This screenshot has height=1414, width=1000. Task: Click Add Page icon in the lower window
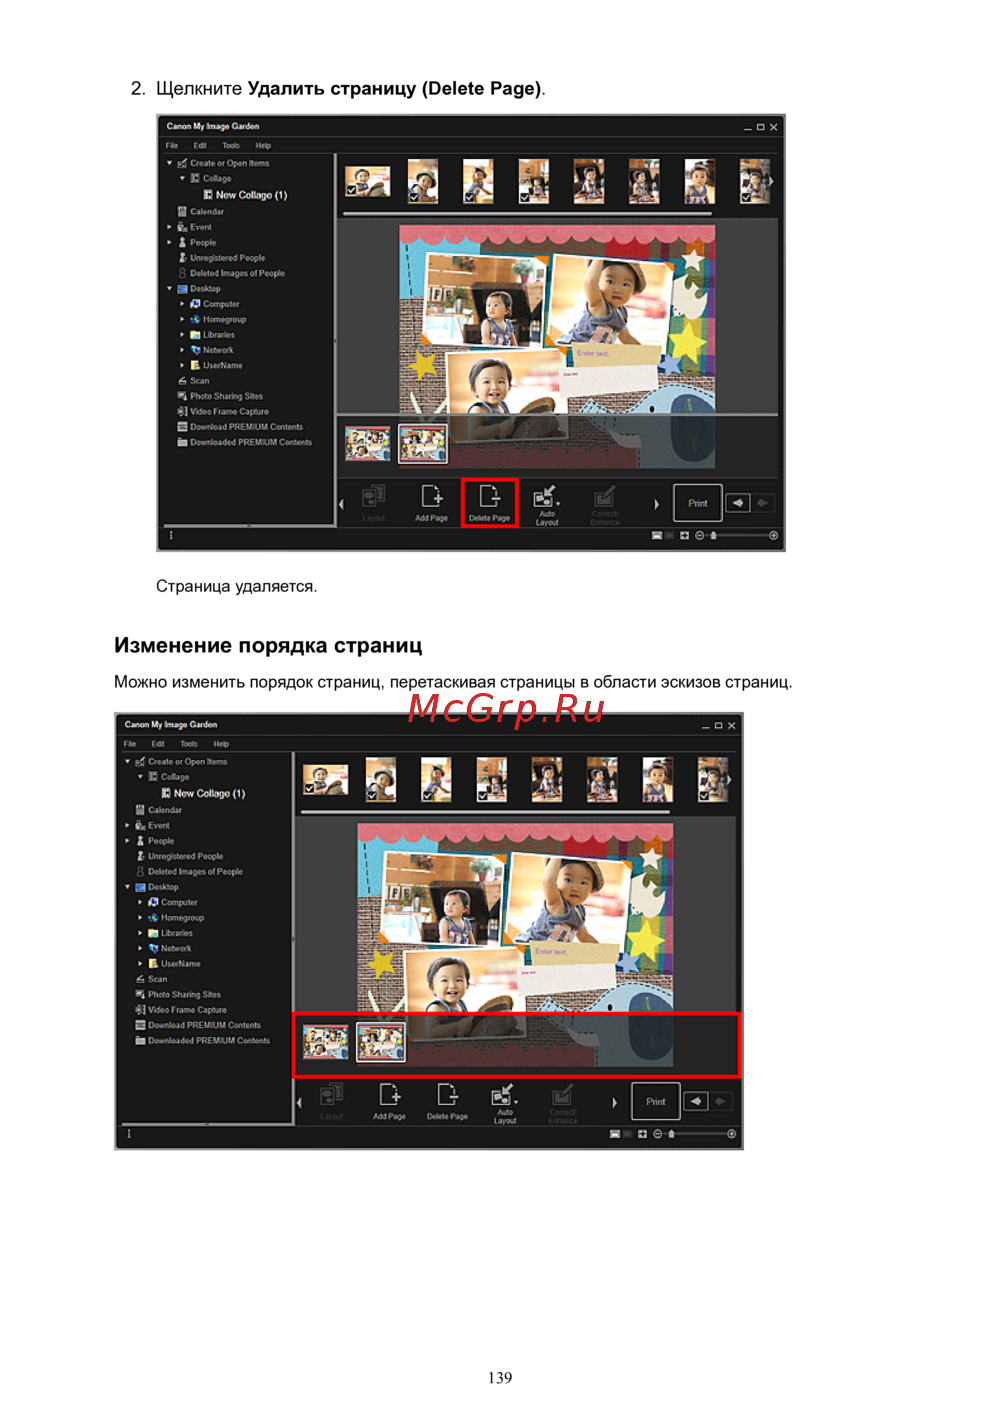[x=389, y=1100]
